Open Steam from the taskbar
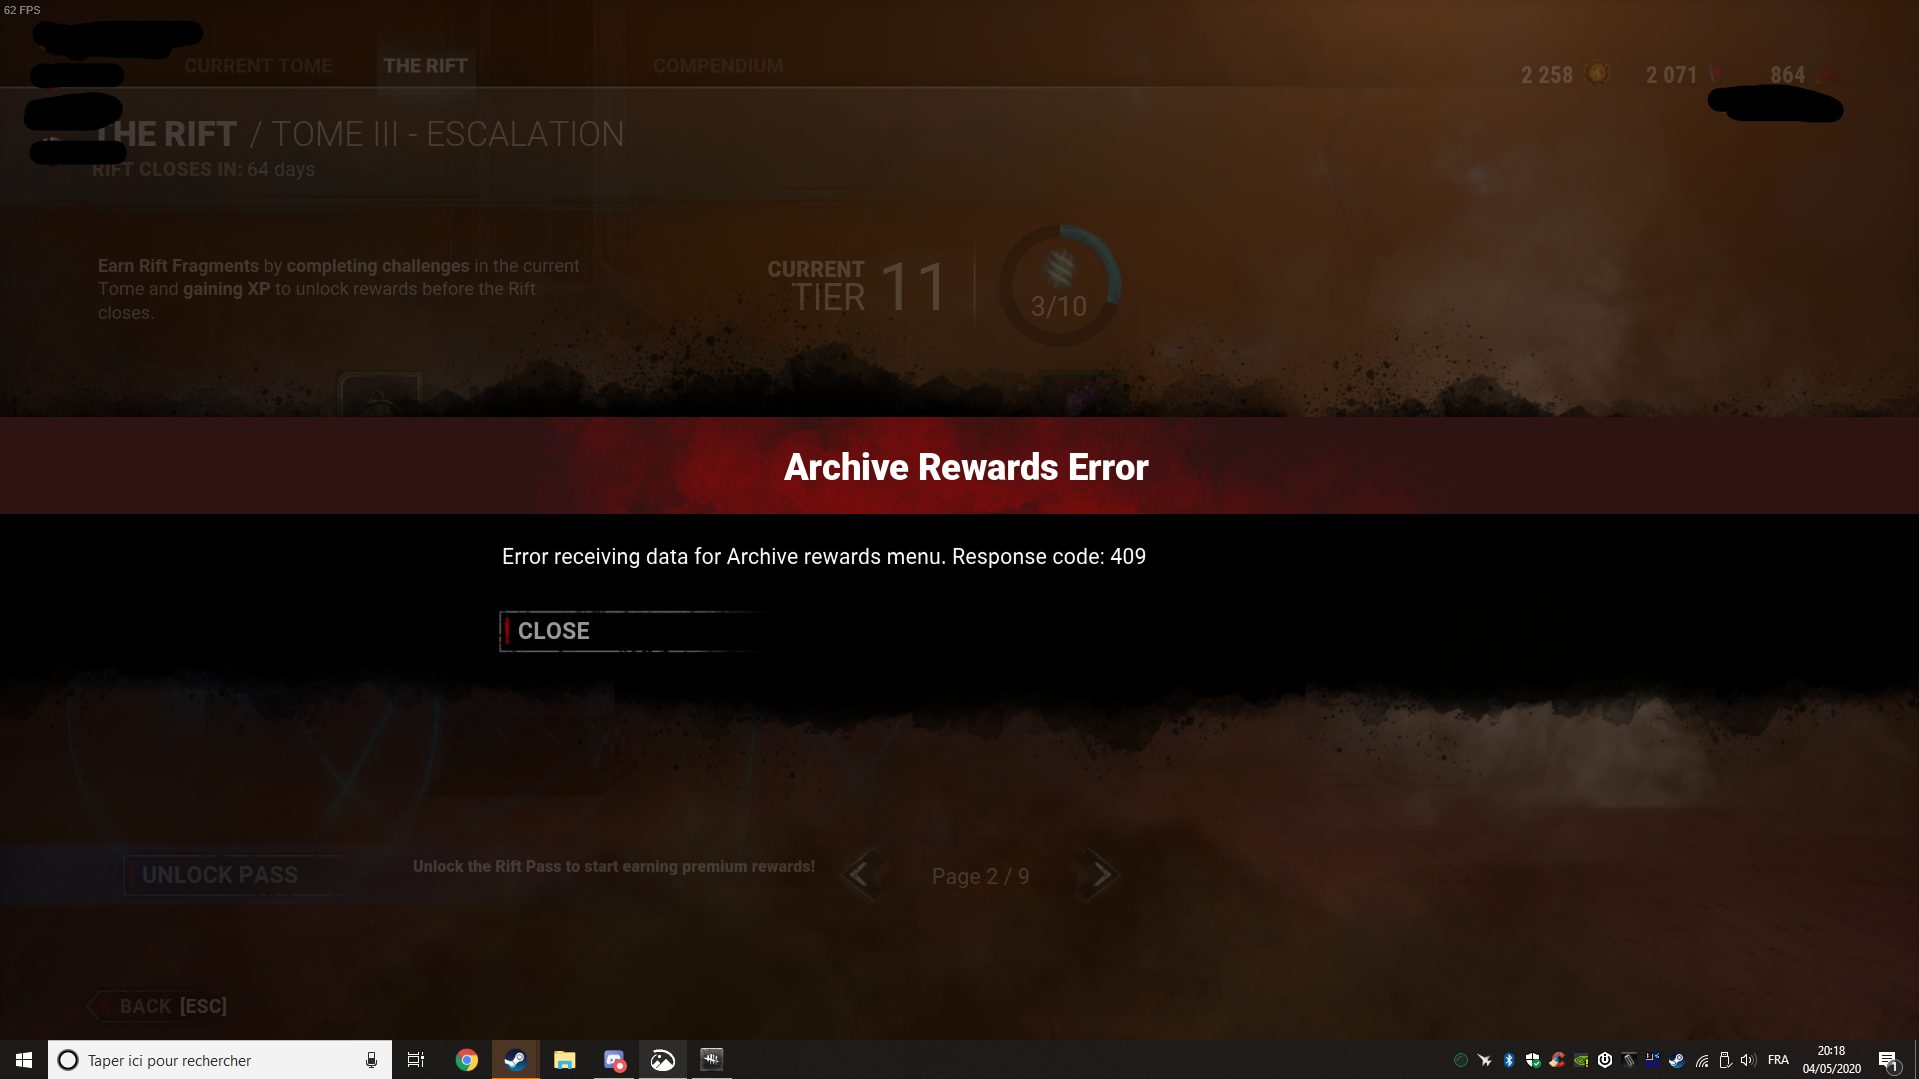Screen dimensions: 1919x1079 coord(515,1060)
